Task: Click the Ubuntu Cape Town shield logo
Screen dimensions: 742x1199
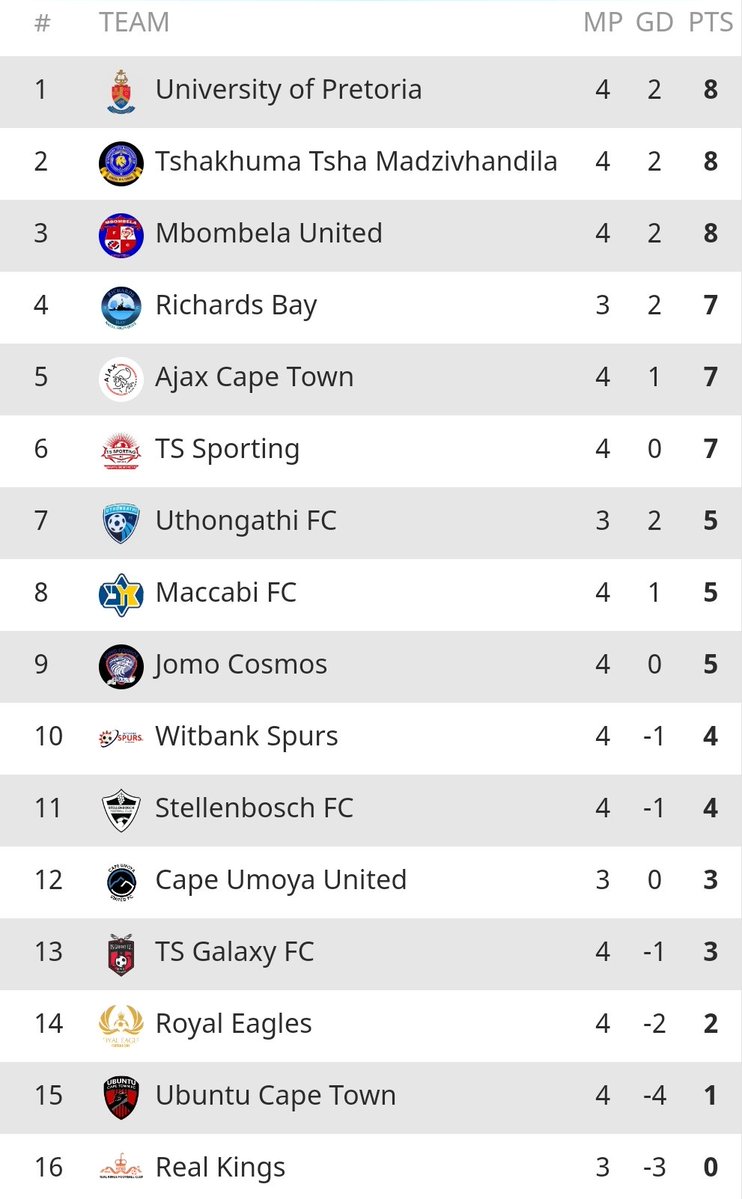Action: tap(121, 1097)
